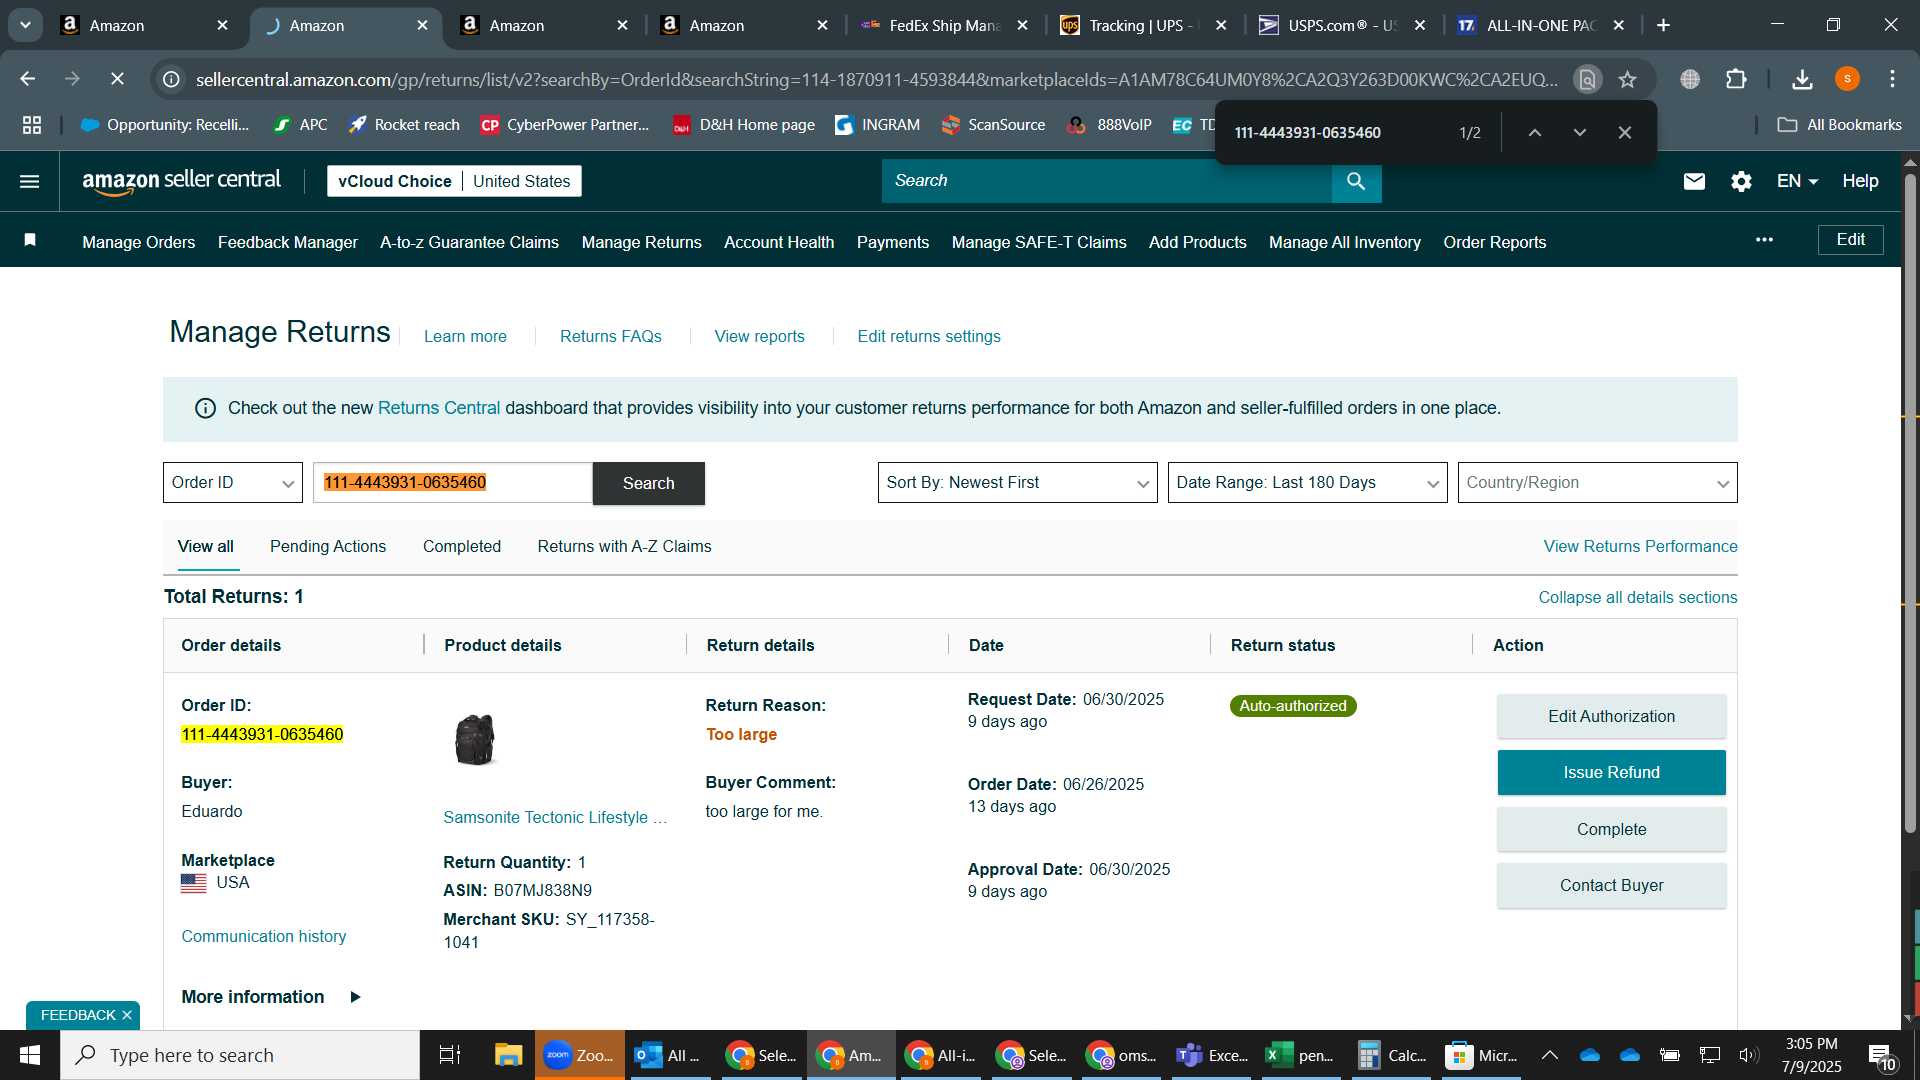Switch to Returns with A-Z Claims tab

(x=624, y=546)
